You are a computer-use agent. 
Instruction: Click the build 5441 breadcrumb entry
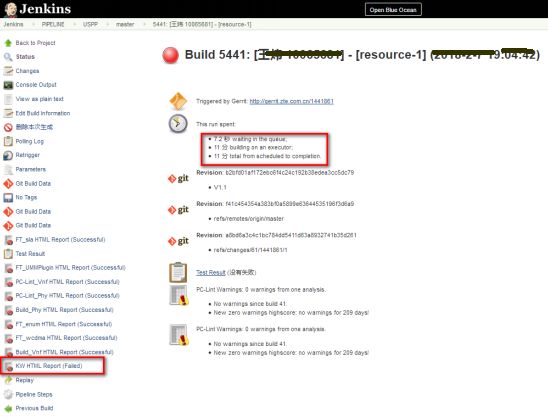(202, 24)
